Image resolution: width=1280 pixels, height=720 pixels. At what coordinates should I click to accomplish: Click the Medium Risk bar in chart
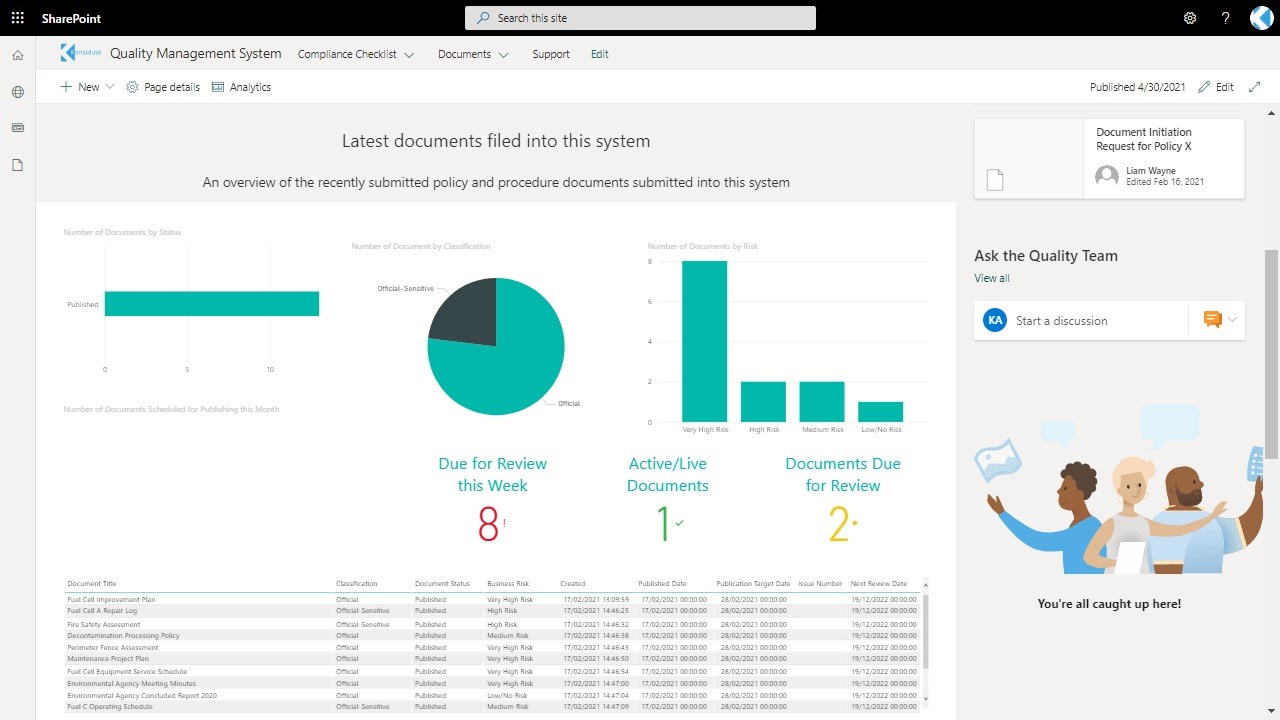click(x=822, y=402)
